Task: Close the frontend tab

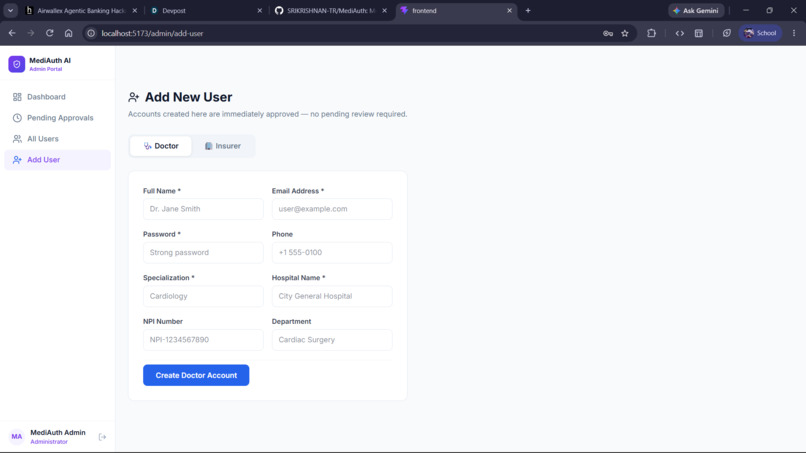Action: [509, 10]
